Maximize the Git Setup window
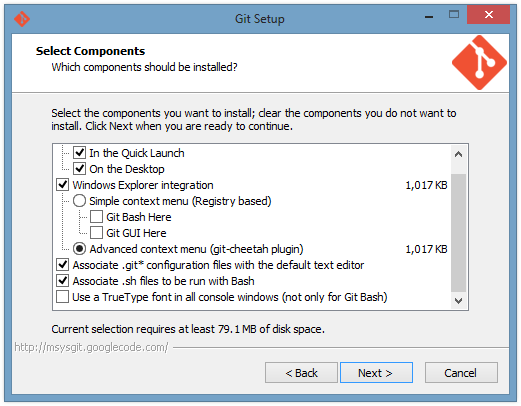 point(454,14)
